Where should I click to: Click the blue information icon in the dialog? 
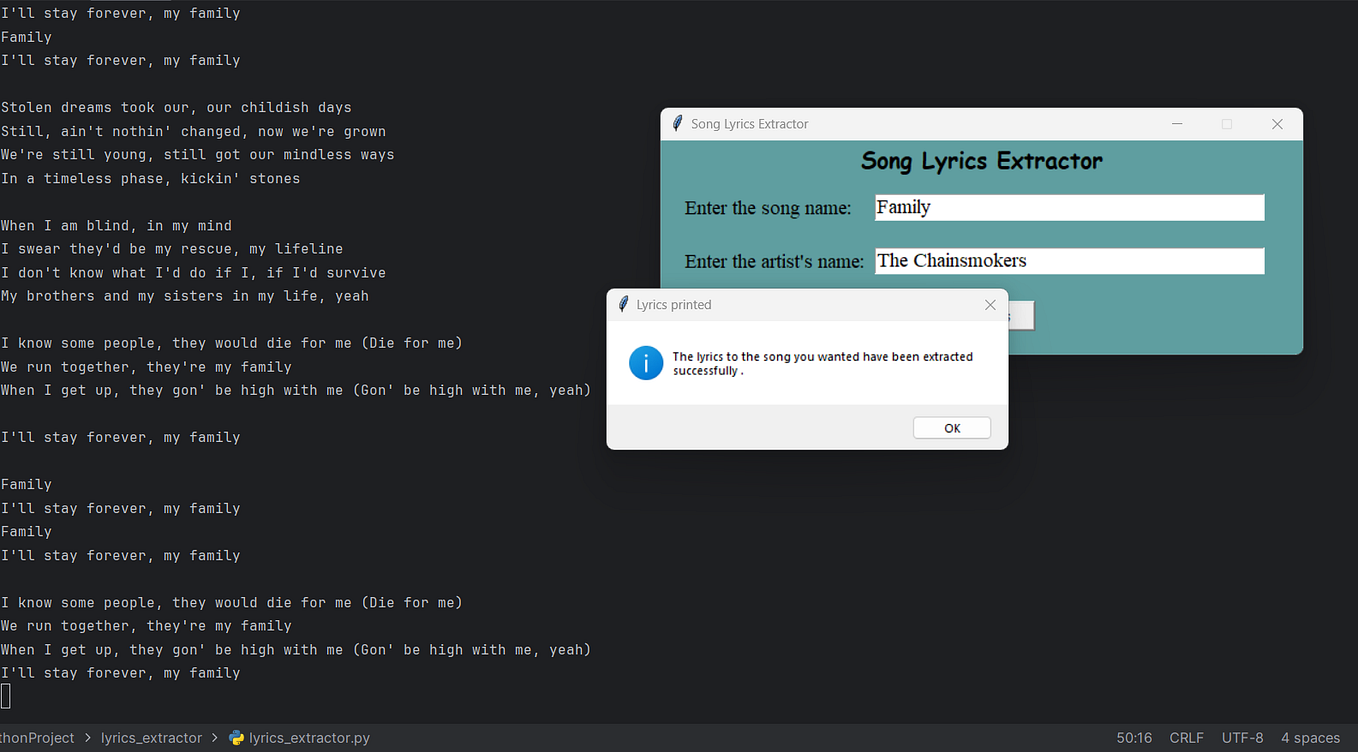645,363
